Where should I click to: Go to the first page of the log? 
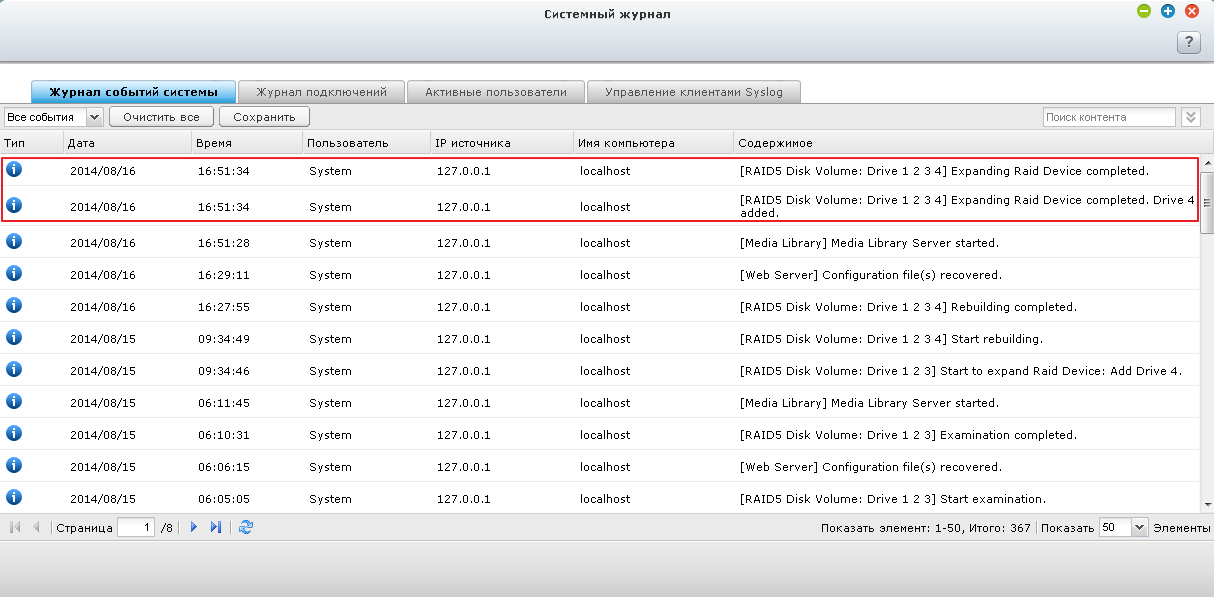pos(15,527)
